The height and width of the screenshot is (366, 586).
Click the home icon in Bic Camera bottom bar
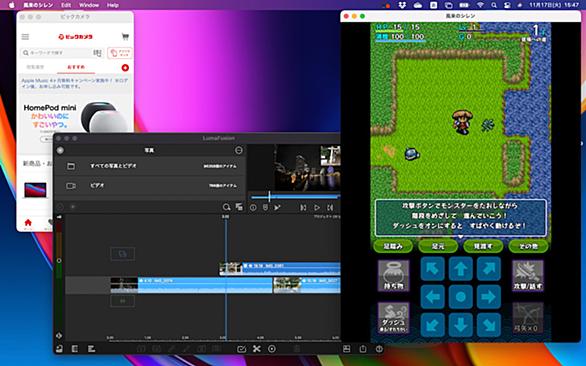pos(28,223)
